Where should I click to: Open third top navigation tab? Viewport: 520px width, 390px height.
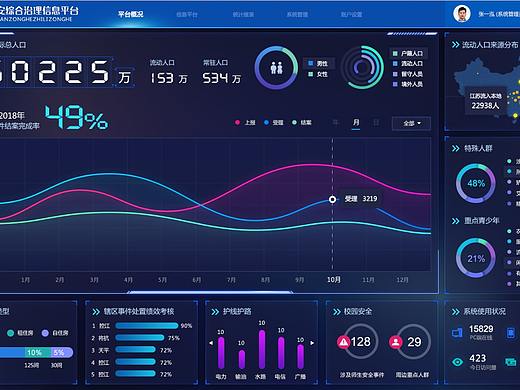(x=243, y=14)
